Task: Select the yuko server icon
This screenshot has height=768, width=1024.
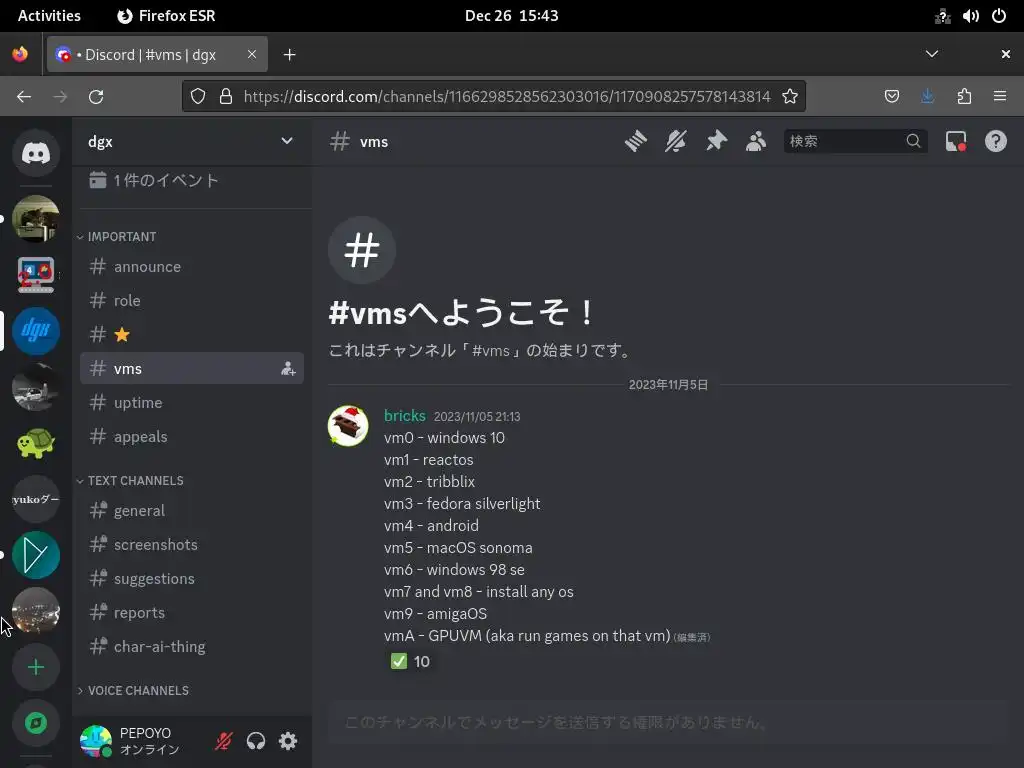Action: pyautogui.click(x=36, y=499)
